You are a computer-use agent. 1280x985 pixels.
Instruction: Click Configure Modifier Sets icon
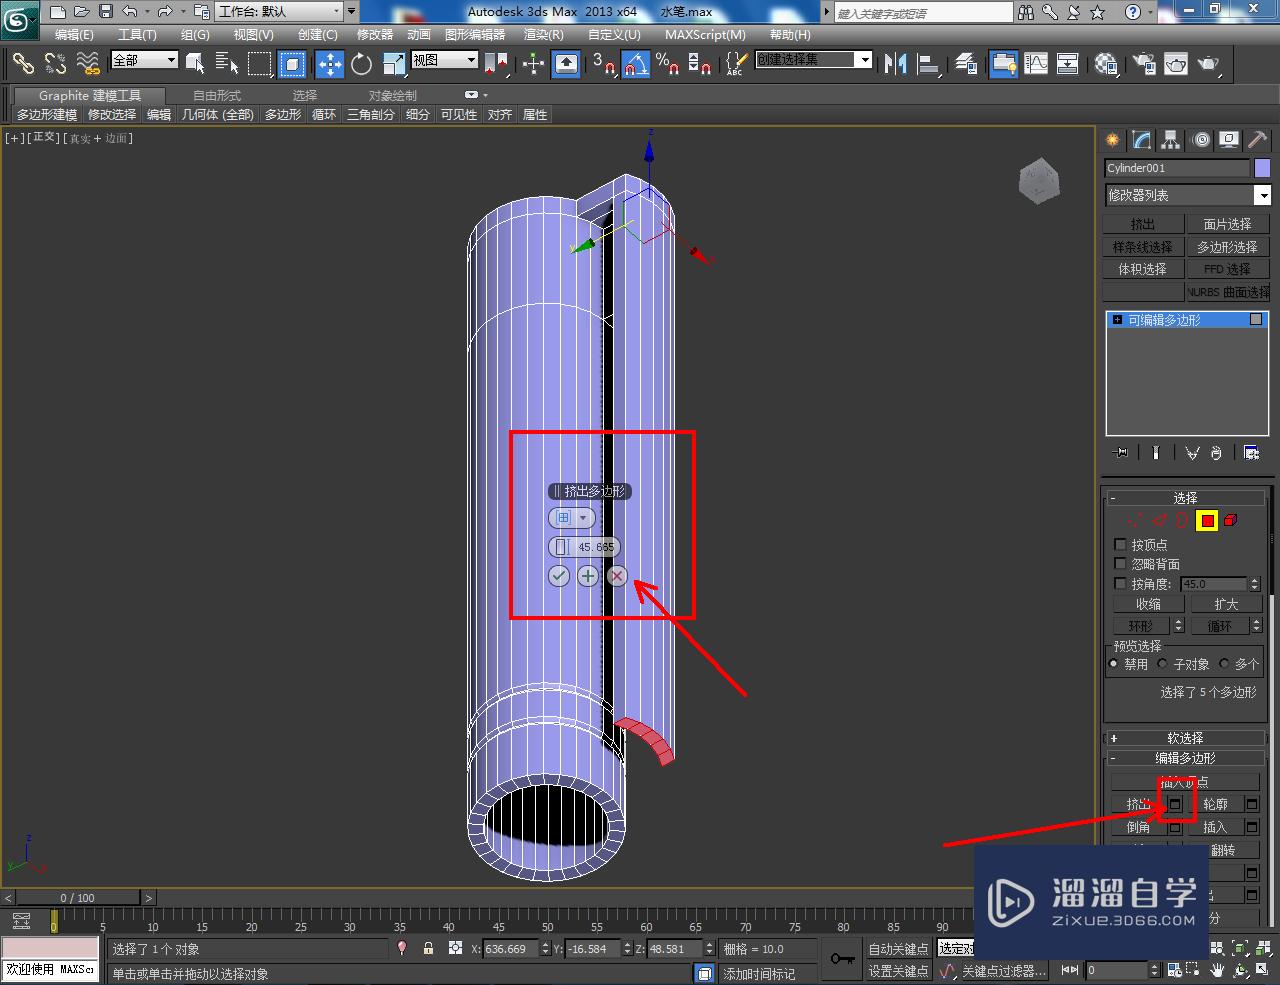tap(1251, 453)
